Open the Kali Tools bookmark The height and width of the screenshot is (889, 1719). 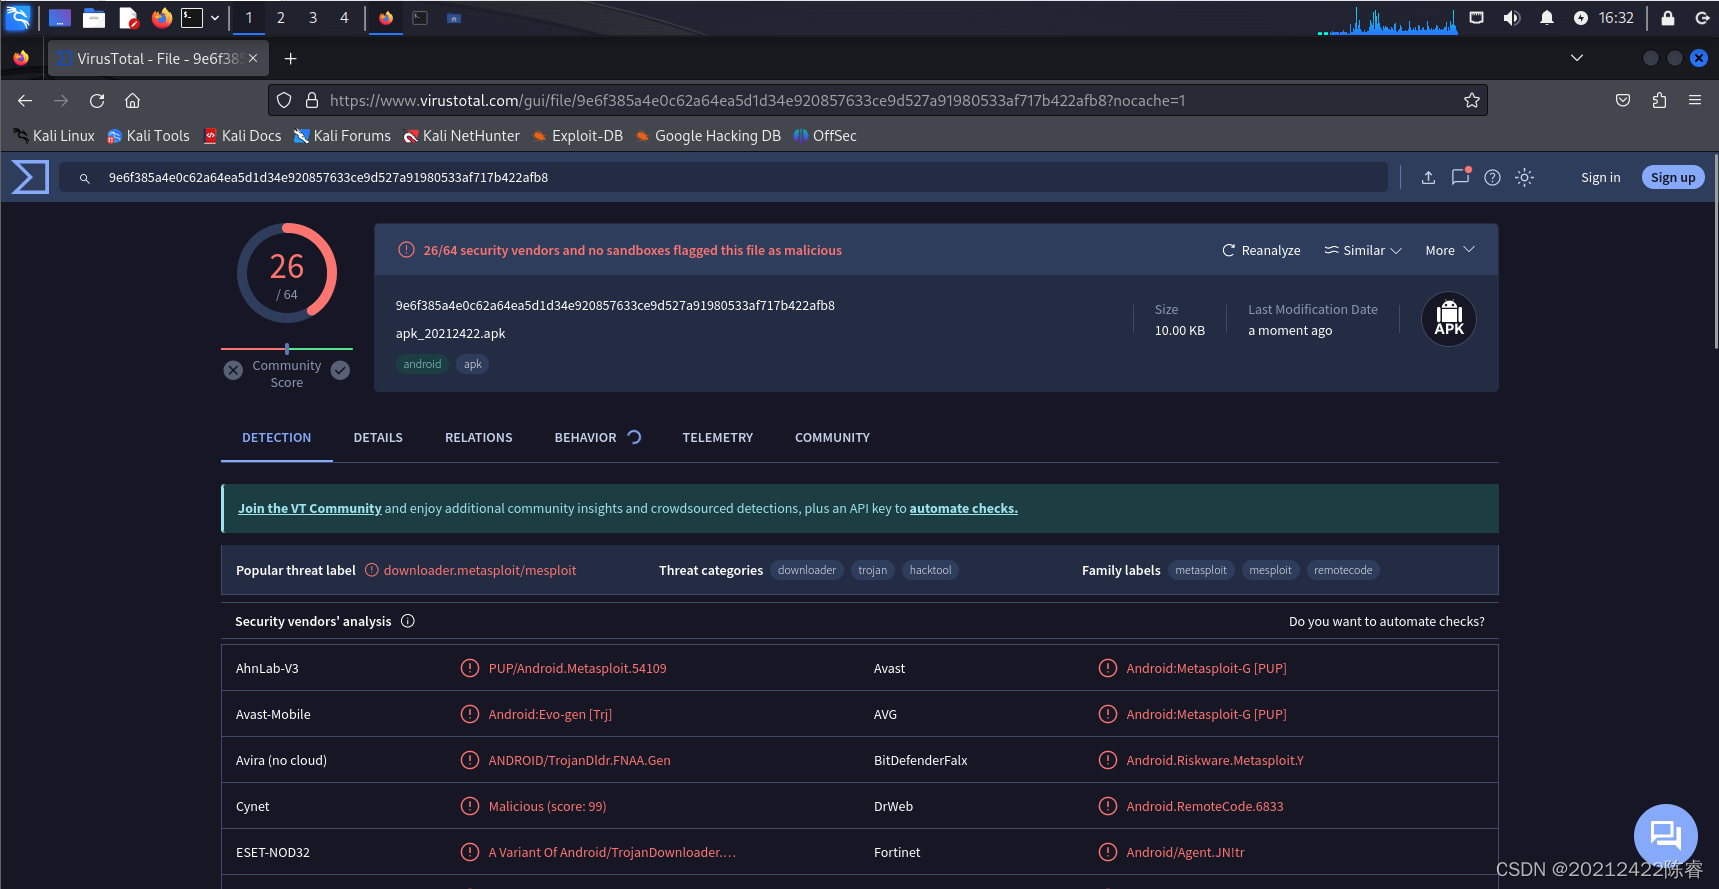click(148, 136)
